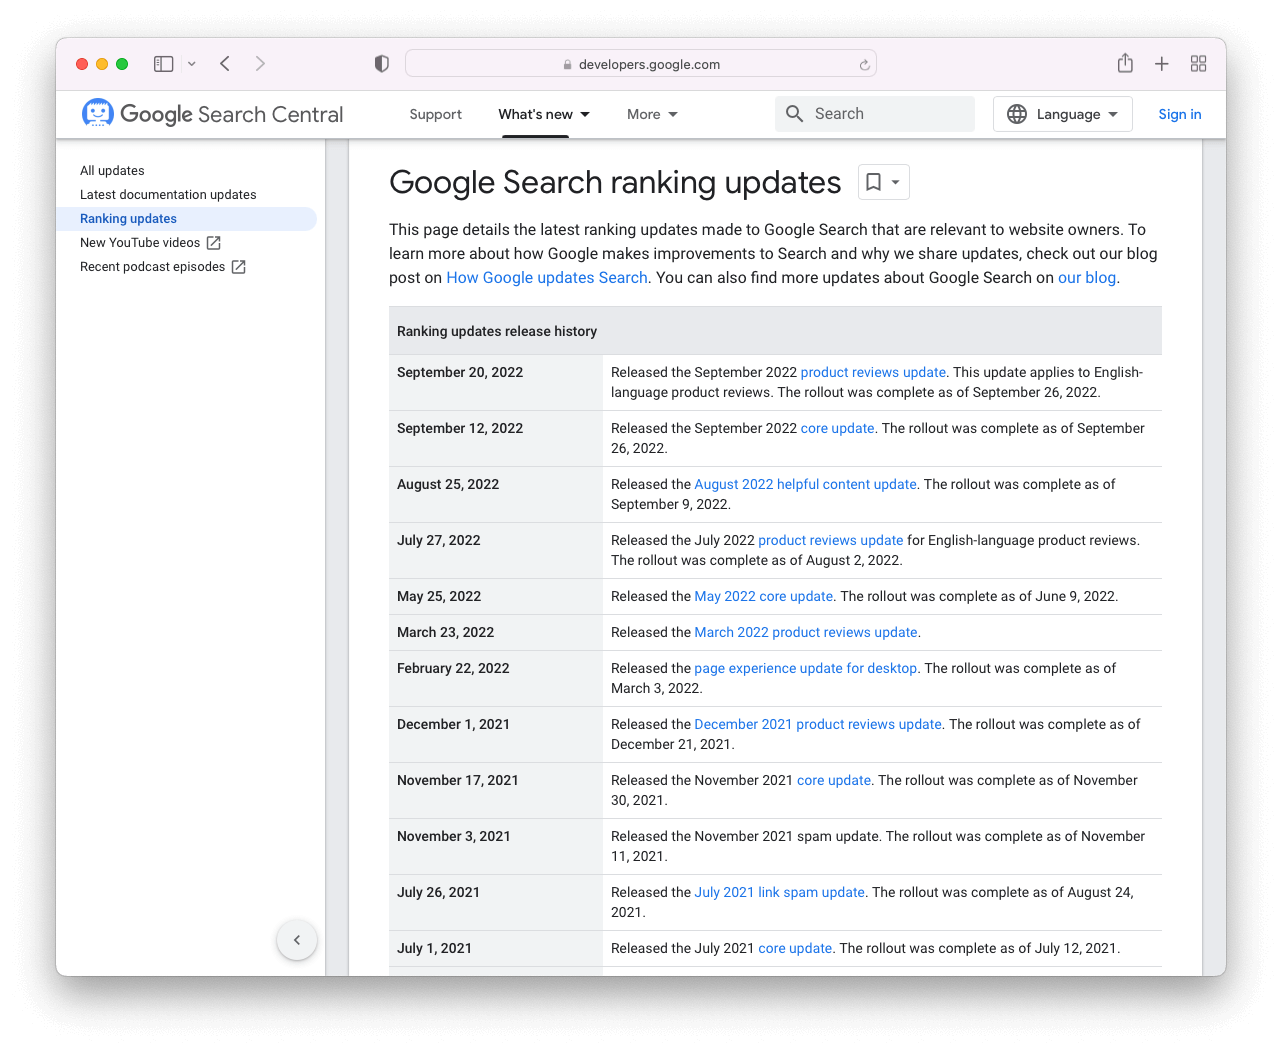Expand the More menu
The height and width of the screenshot is (1050, 1282).
651,113
